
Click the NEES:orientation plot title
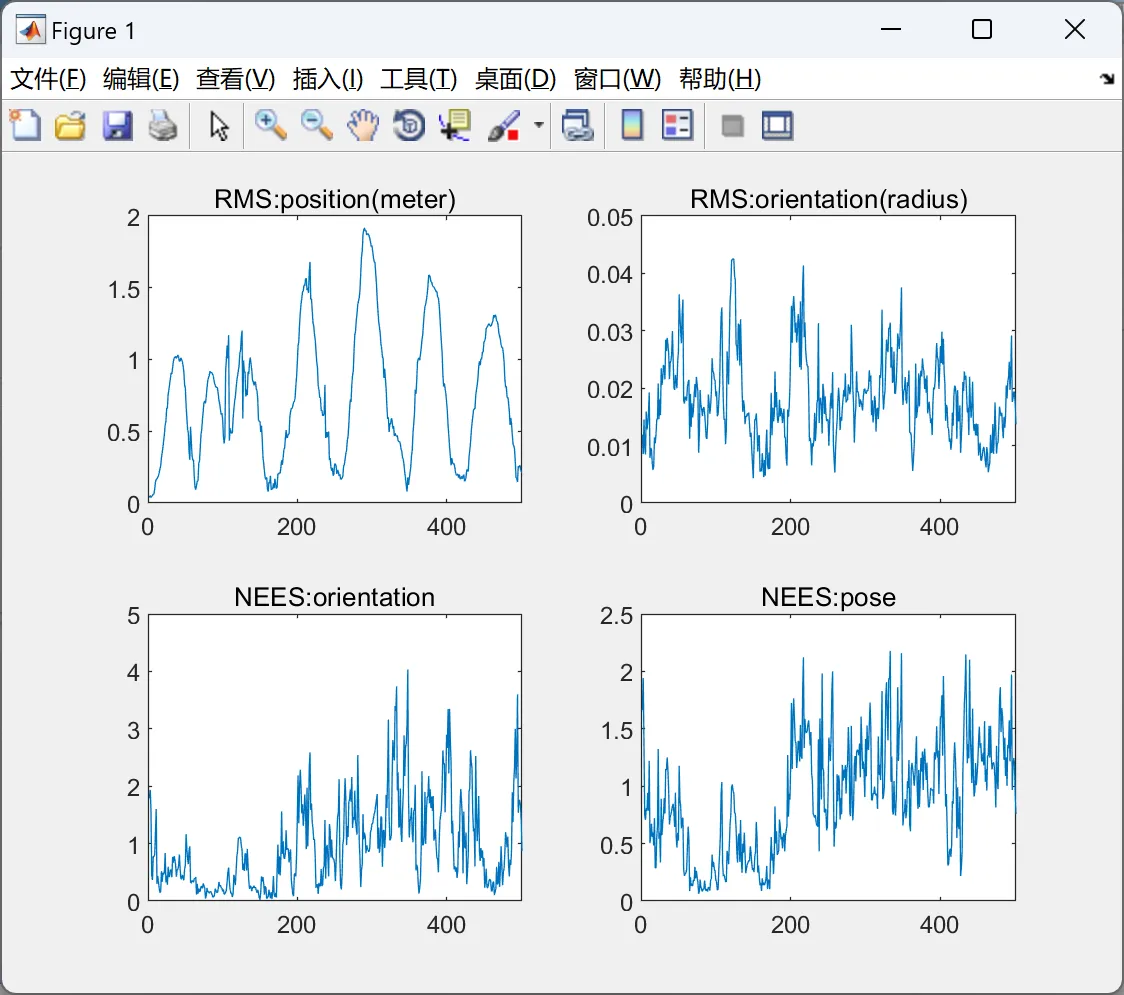pyautogui.click(x=335, y=596)
